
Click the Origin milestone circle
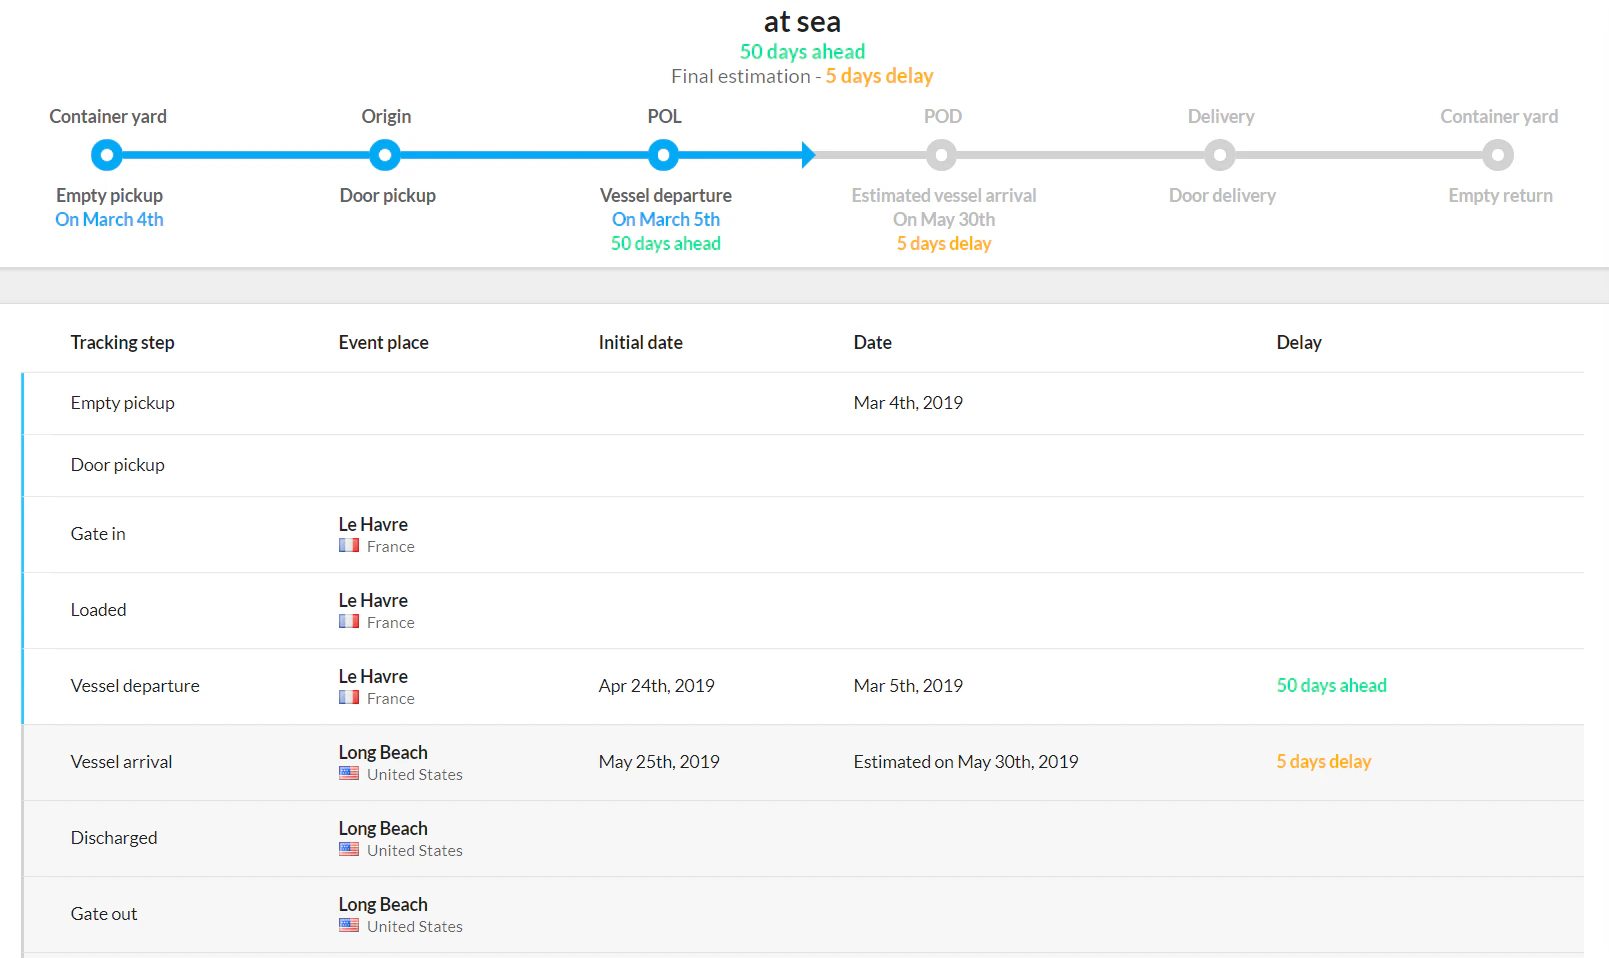(386, 155)
